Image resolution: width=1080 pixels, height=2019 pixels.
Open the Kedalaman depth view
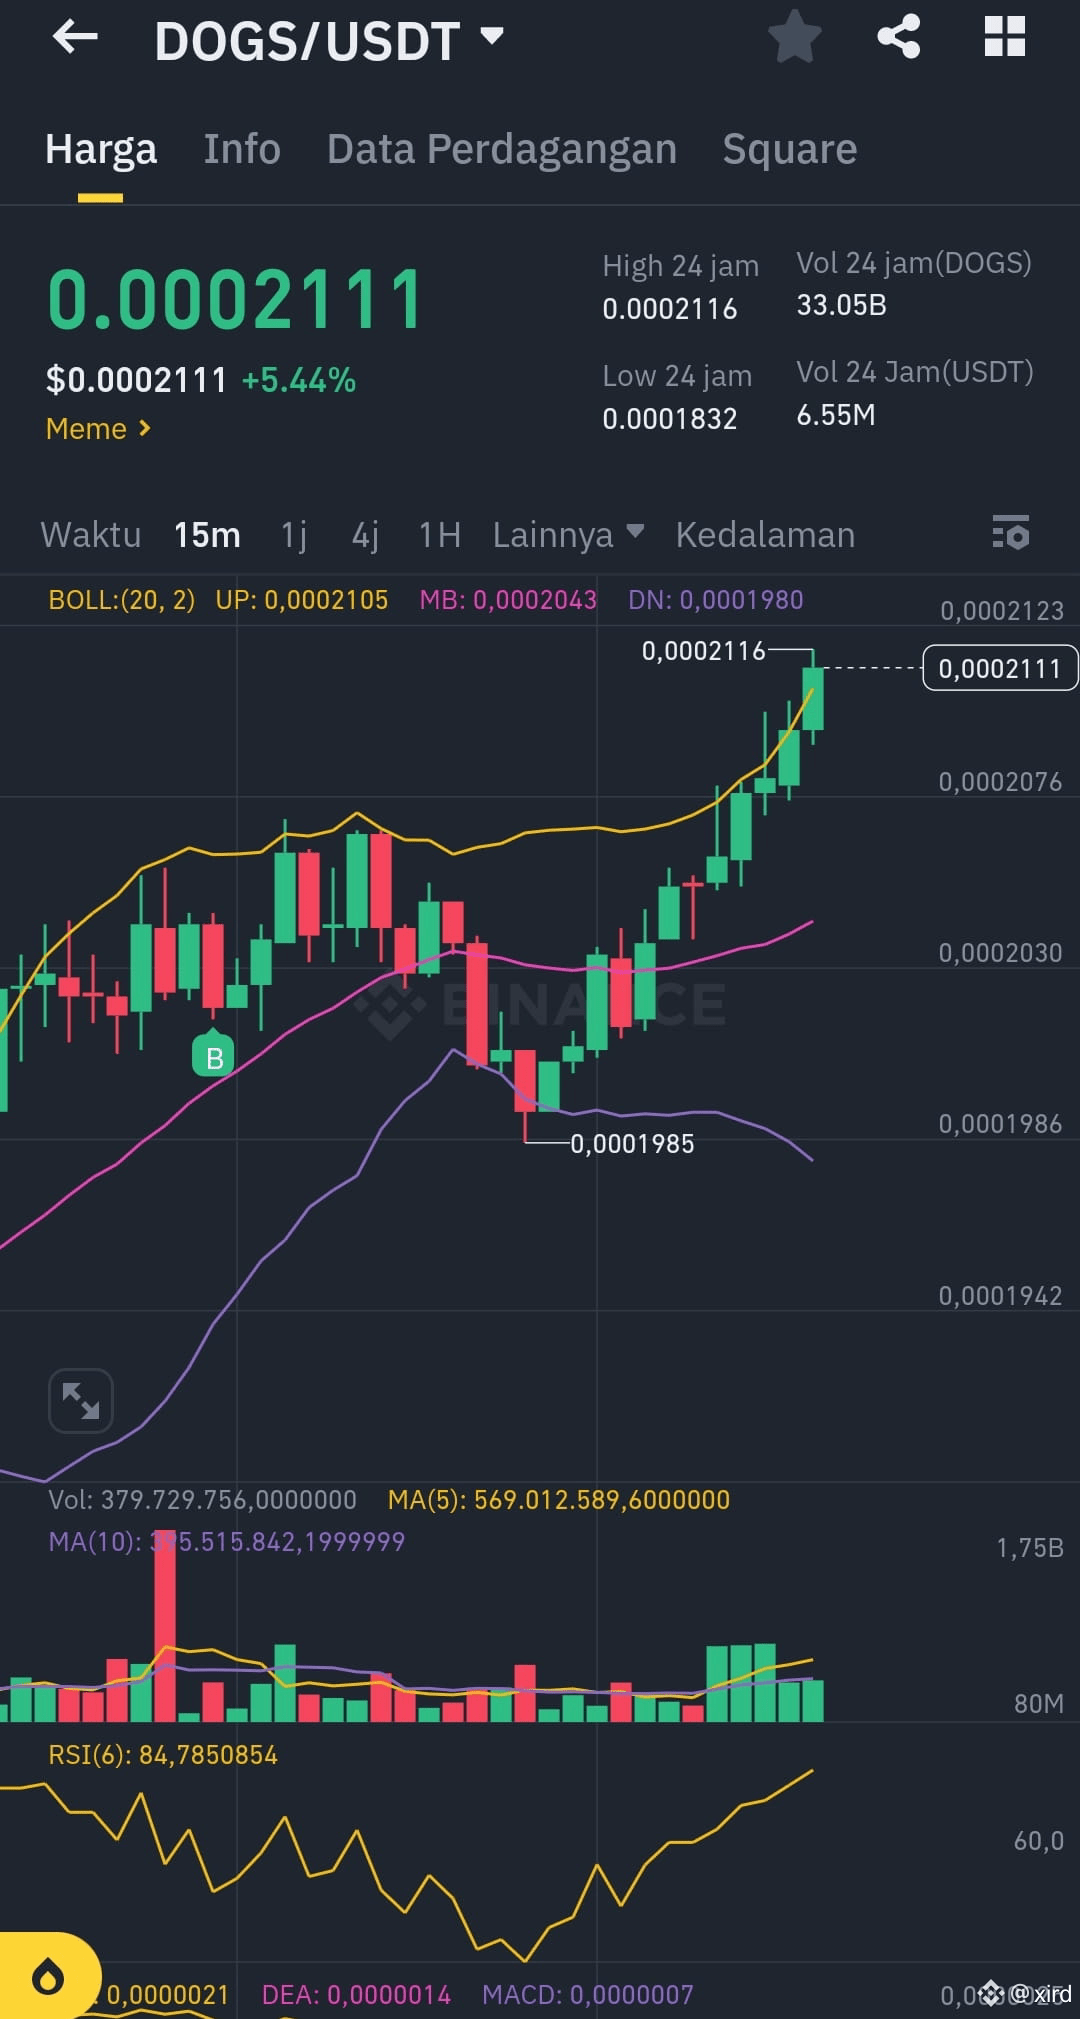tap(765, 535)
